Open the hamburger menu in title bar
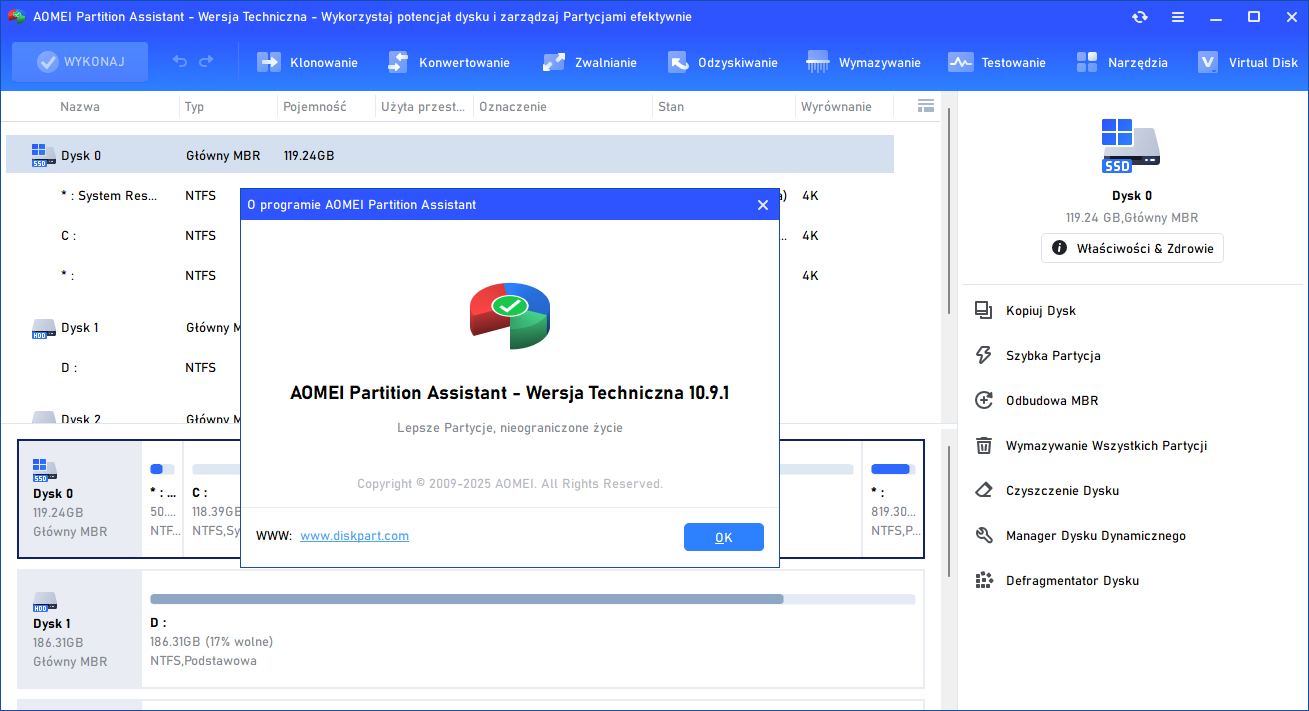This screenshot has width=1309, height=711. pyautogui.click(x=1178, y=17)
